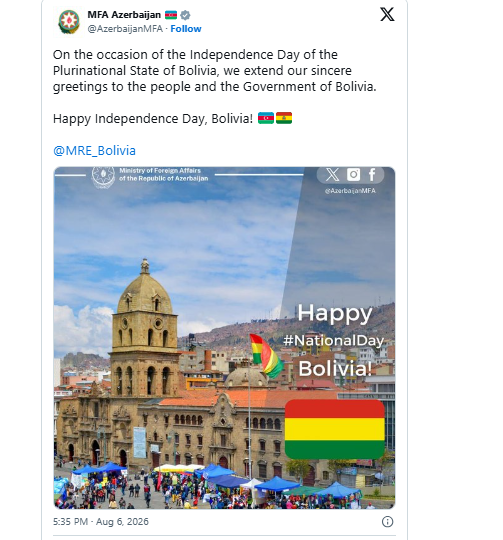Click the Facebook icon on the image banner
The image size is (503, 540).
(x=372, y=175)
